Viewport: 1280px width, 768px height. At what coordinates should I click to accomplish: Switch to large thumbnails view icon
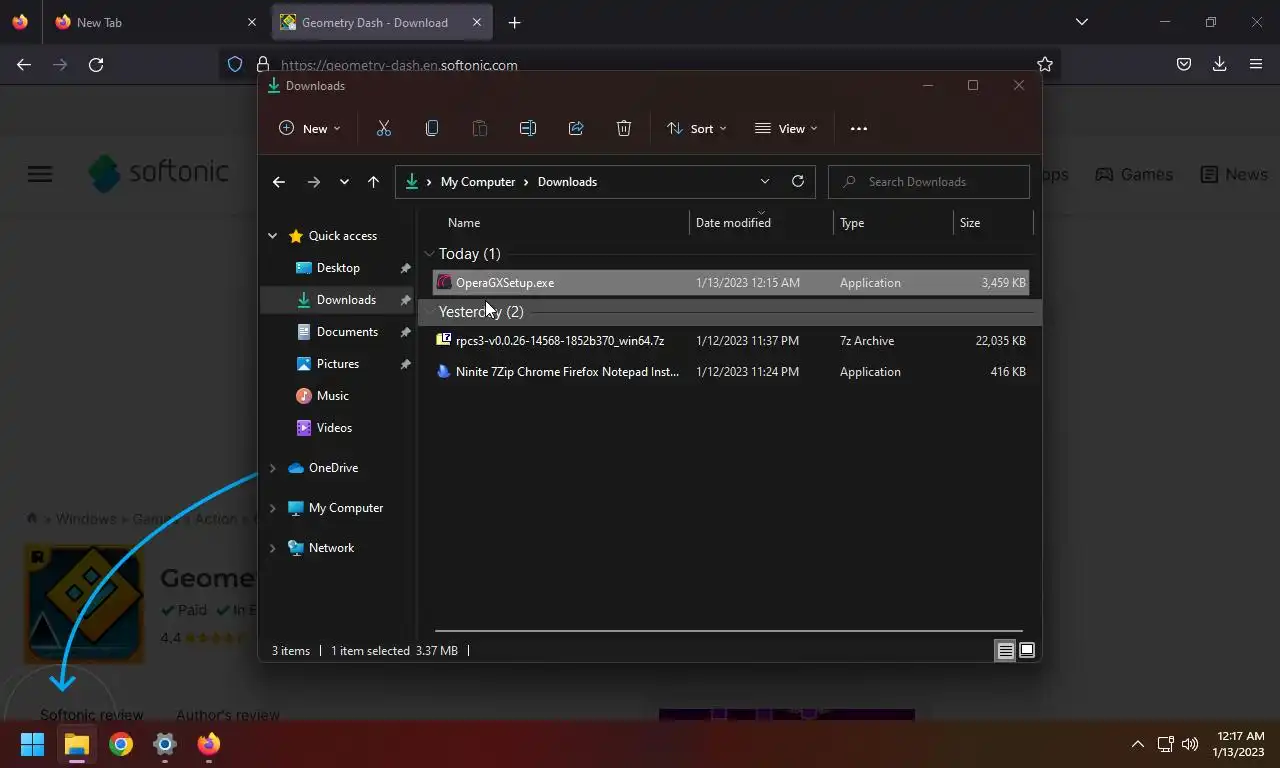click(1027, 651)
